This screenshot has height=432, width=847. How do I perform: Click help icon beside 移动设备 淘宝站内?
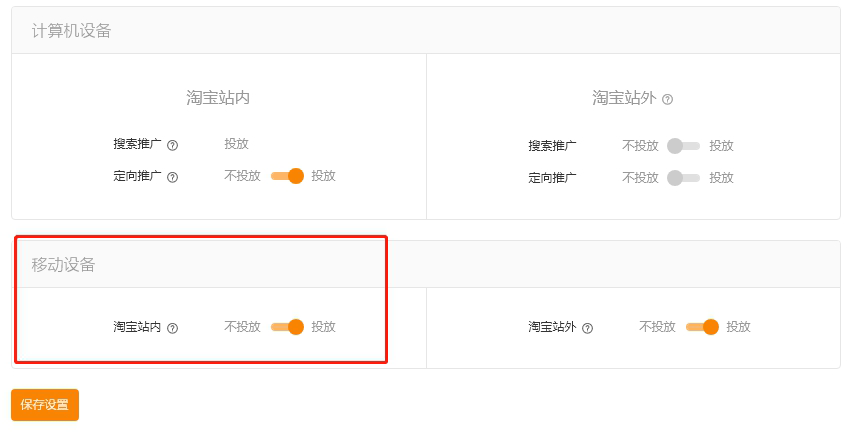click(173, 328)
